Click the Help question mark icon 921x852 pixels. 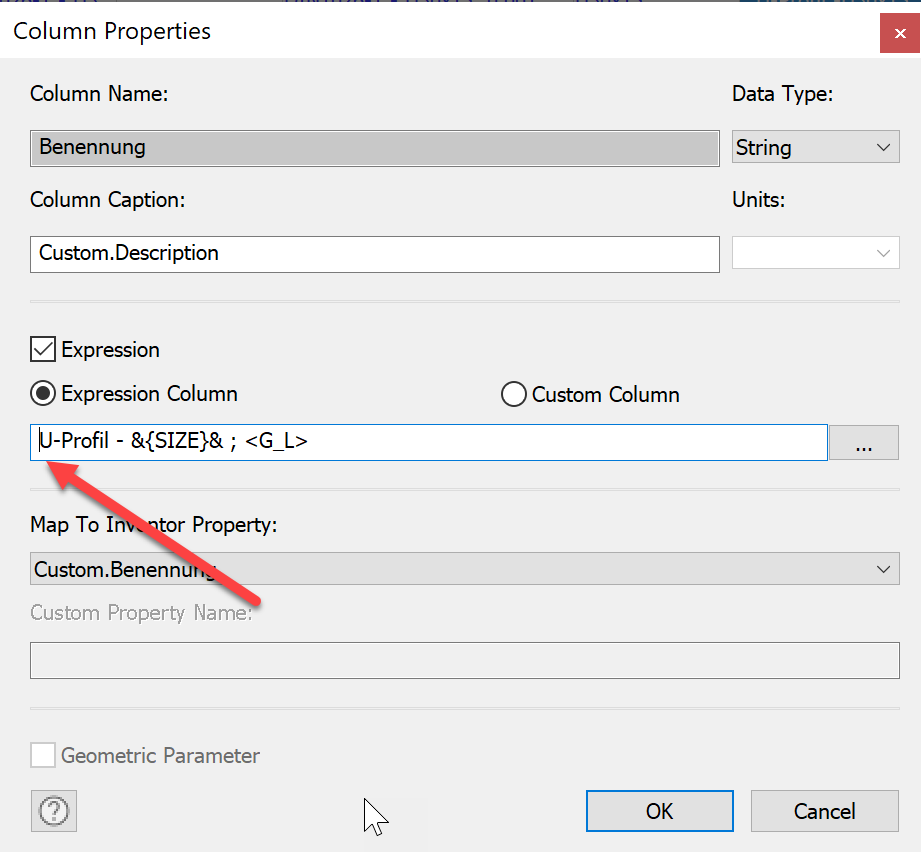(x=53, y=811)
